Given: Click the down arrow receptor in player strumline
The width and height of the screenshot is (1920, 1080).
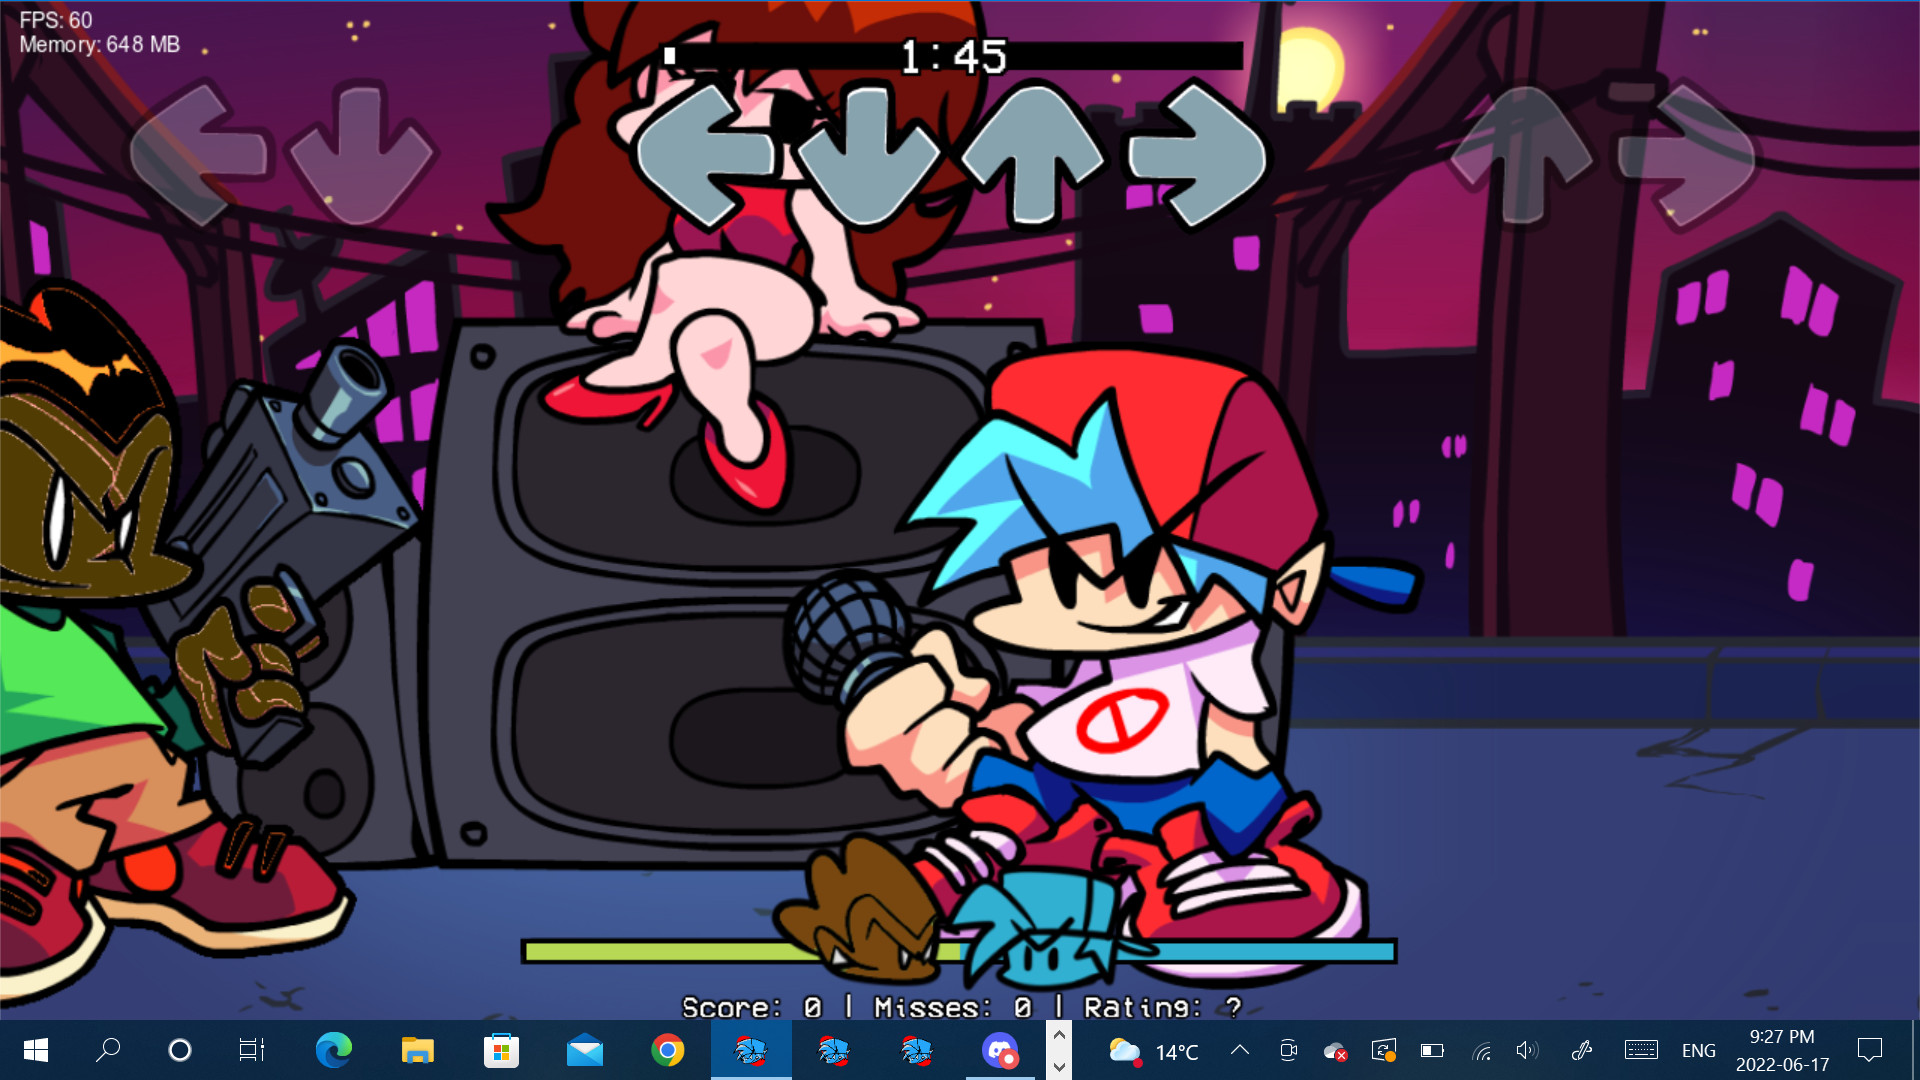Looking at the screenshot, I should coord(868,155).
